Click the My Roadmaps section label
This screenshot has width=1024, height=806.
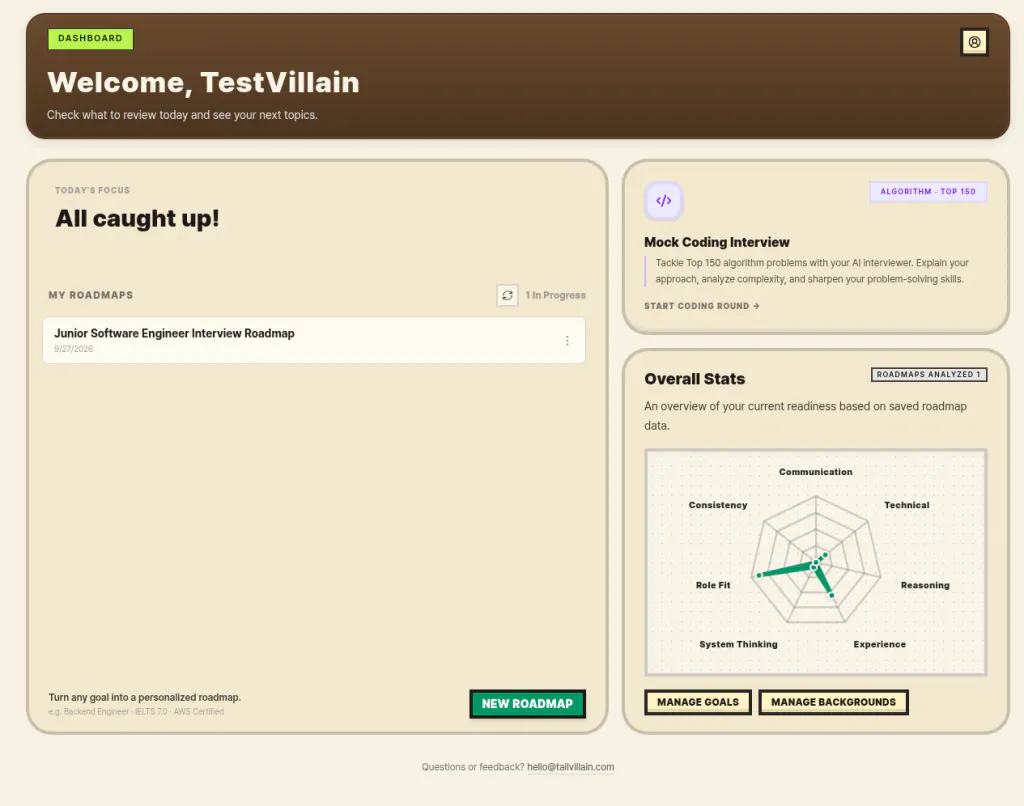coord(91,295)
